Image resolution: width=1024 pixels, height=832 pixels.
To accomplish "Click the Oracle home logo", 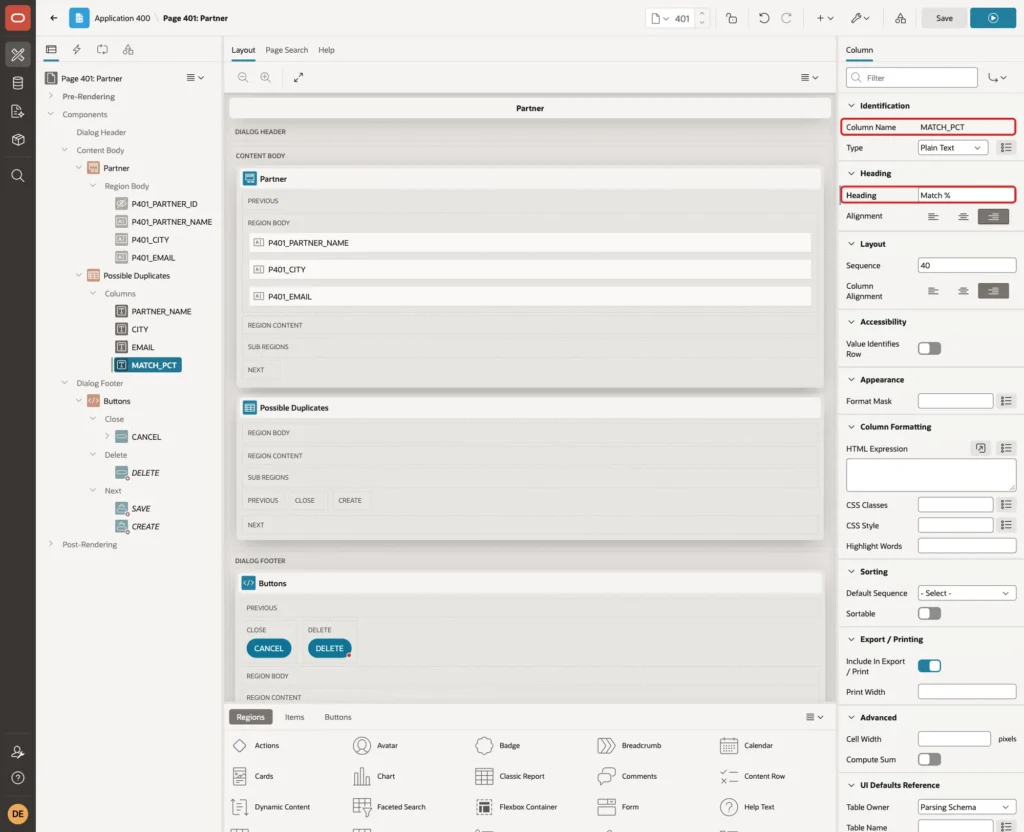I will (x=18, y=18).
